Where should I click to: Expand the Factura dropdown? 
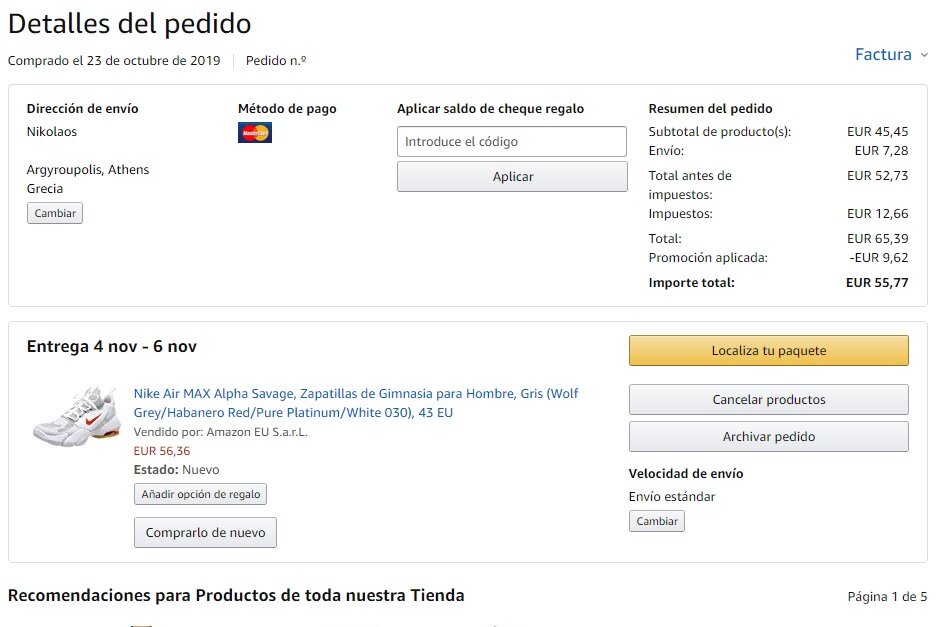tap(891, 55)
